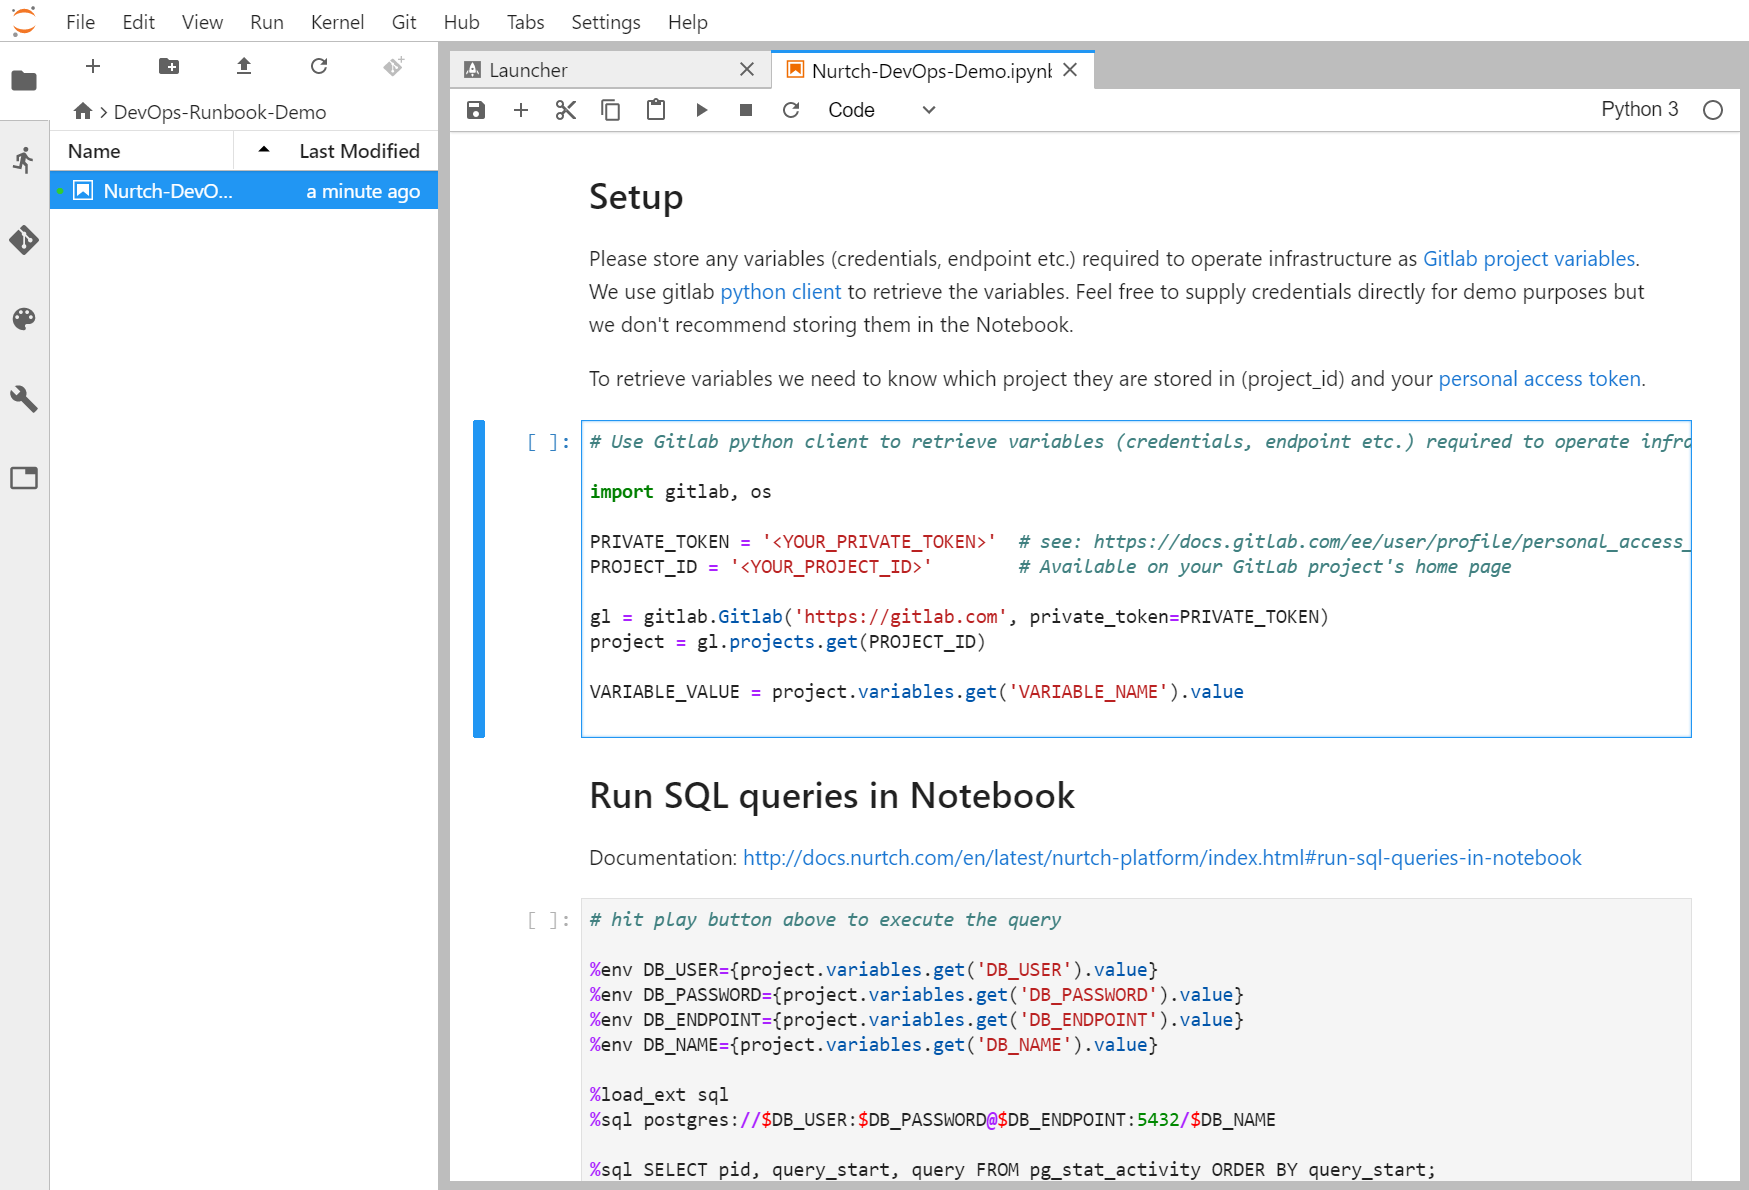The height and width of the screenshot is (1190, 1749).
Task: Toggle the Name column sort arrow
Action: [x=264, y=150]
